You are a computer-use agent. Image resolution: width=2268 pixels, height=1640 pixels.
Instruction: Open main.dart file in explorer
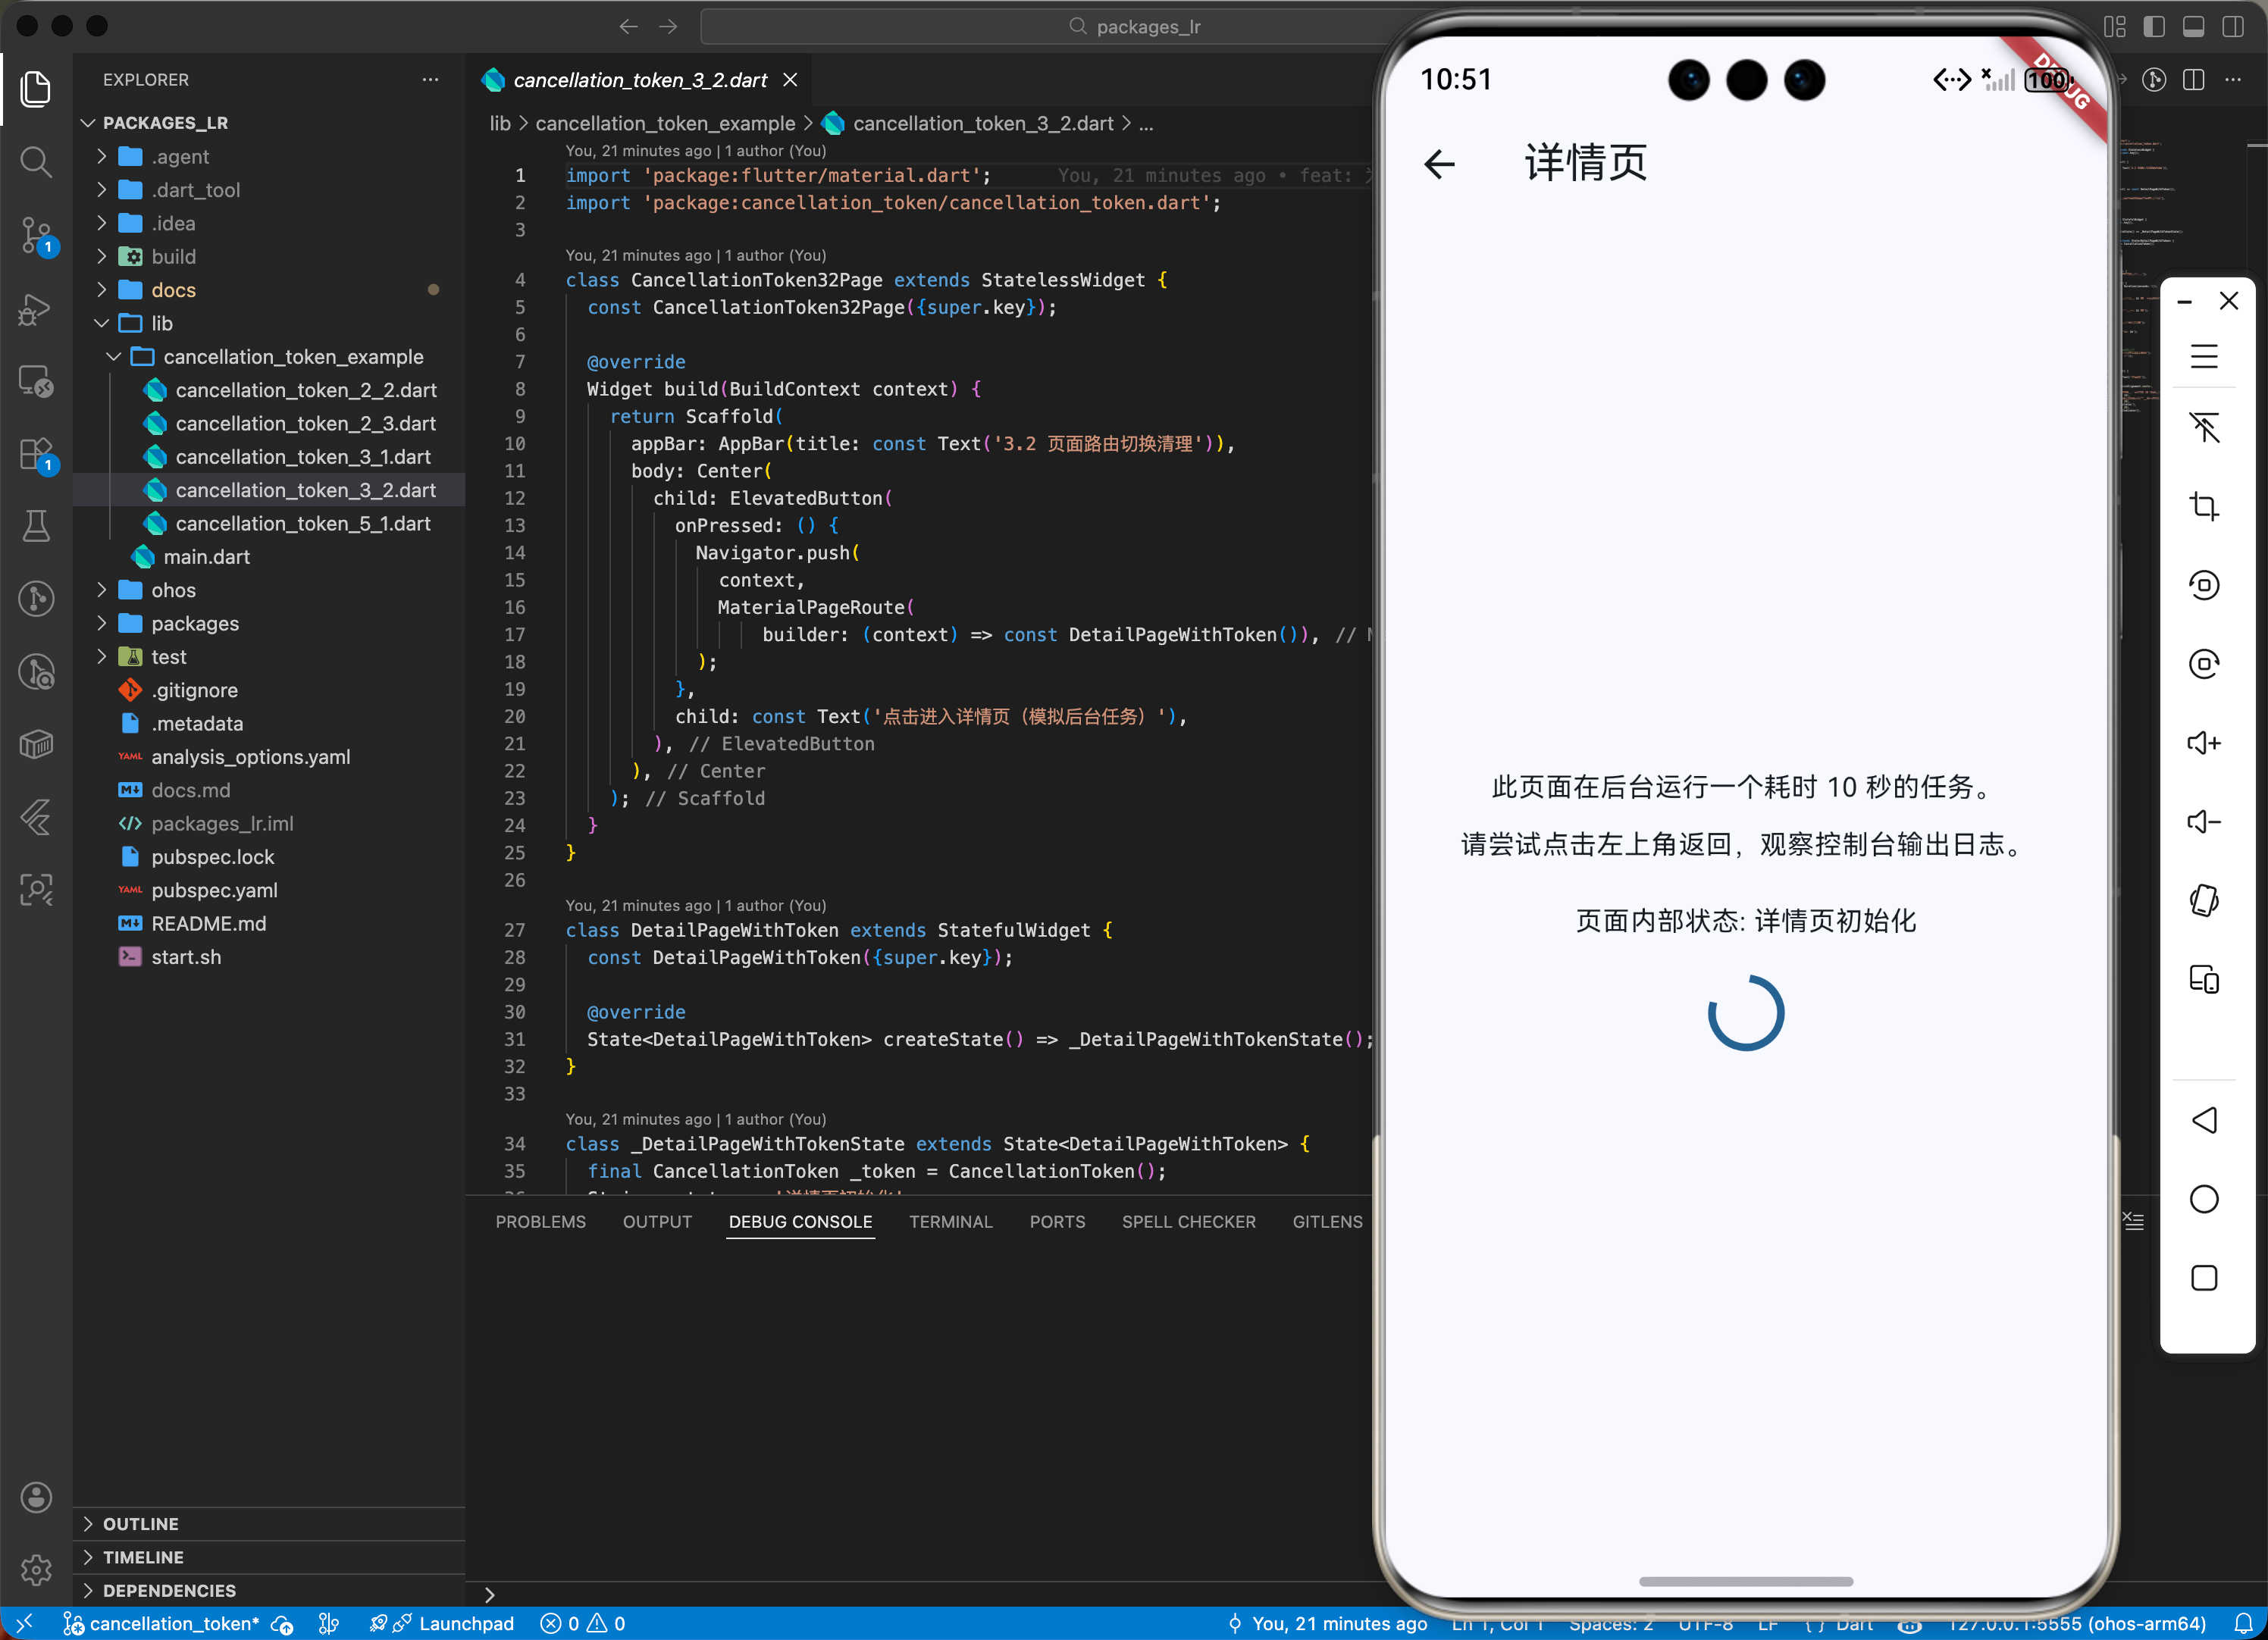206,557
